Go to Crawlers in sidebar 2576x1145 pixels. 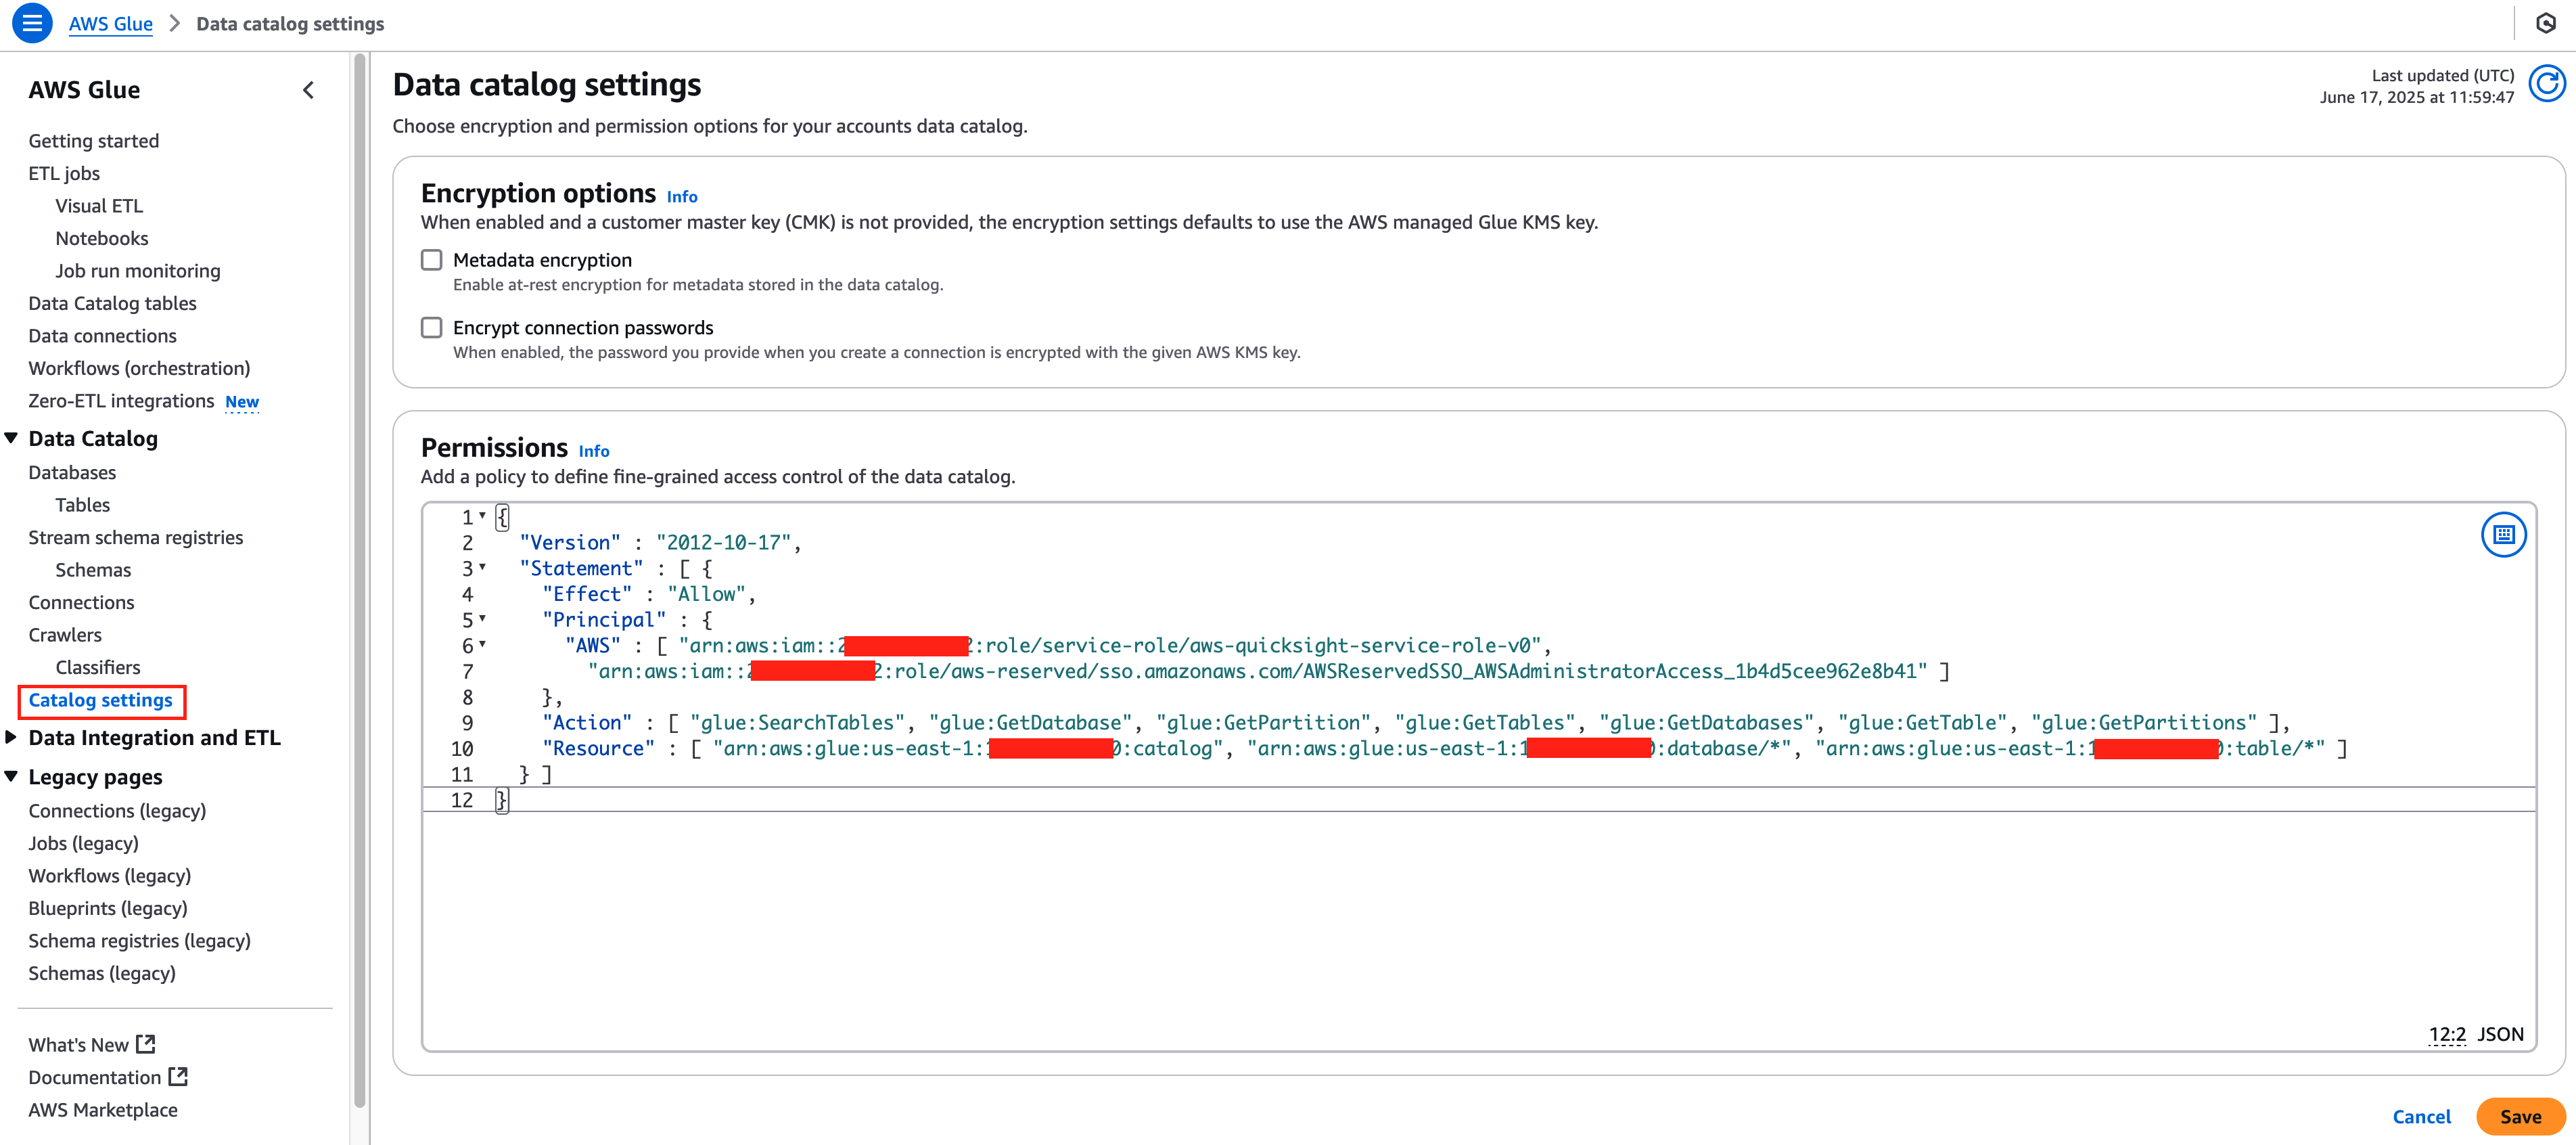(x=65, y=635)
